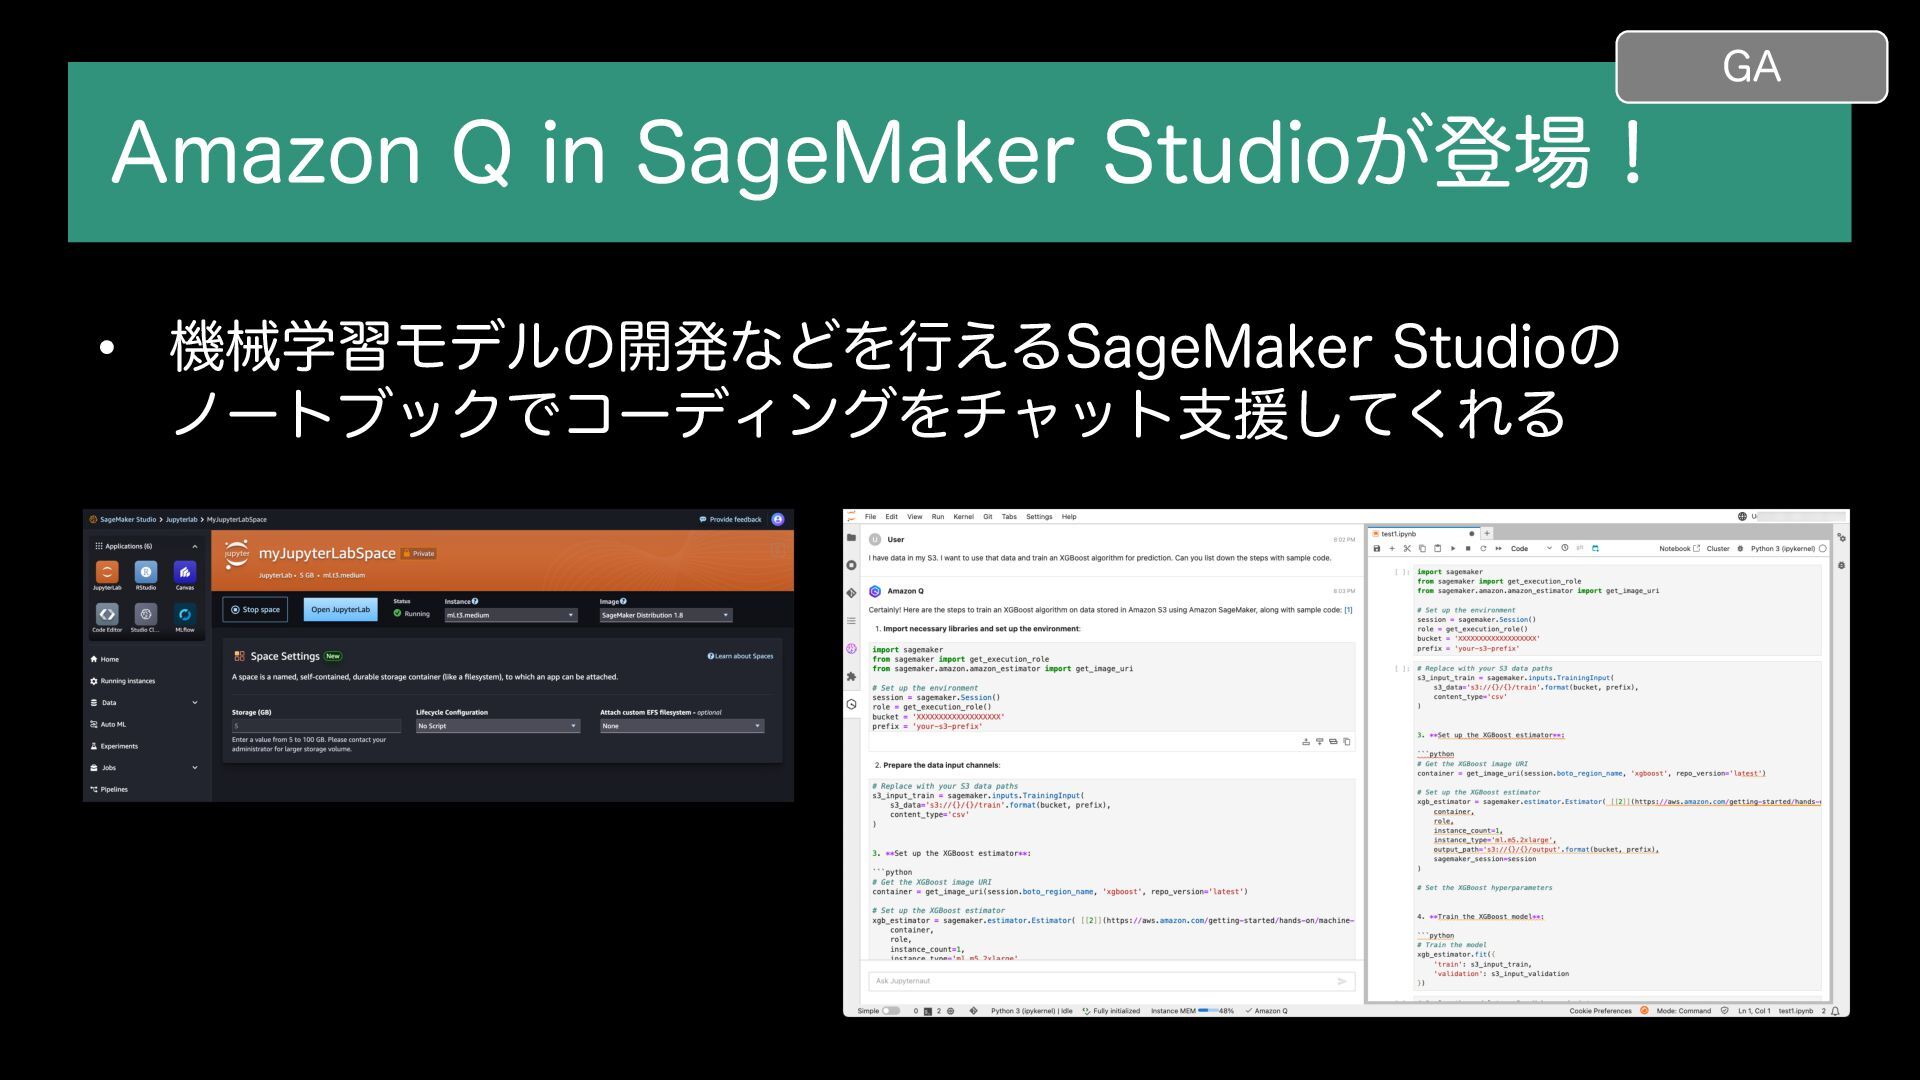Image resolution: width=1920 pixels, height=1080 pixels.
Task: Click the Code Editor app icon
Action: (107, 614)
